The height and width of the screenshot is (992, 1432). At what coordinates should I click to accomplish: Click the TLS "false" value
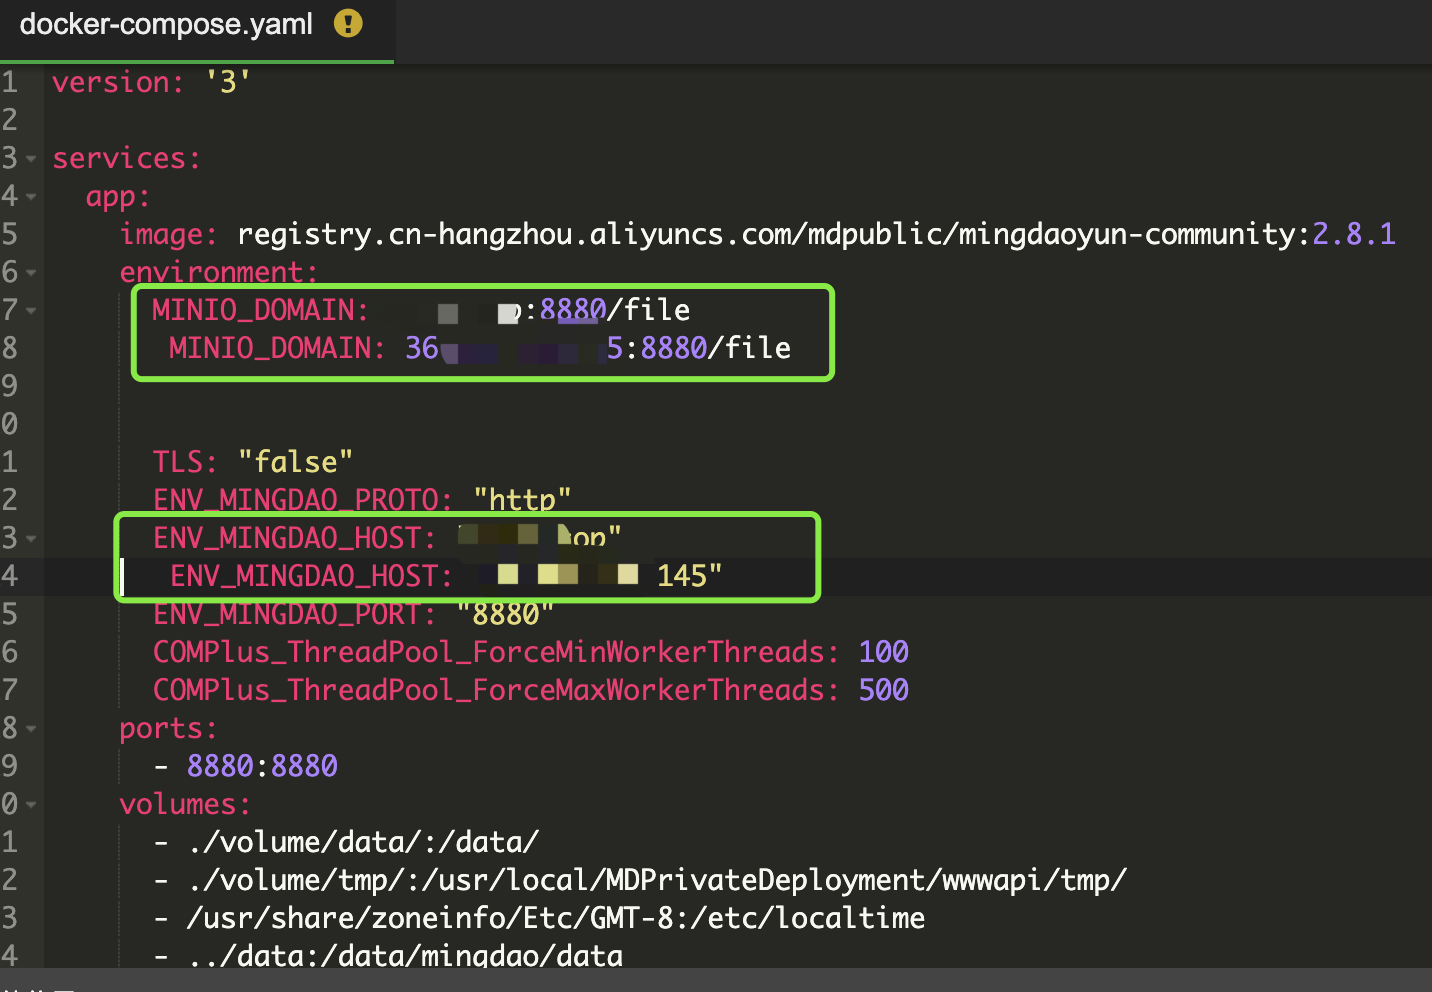tap(295, 462)
